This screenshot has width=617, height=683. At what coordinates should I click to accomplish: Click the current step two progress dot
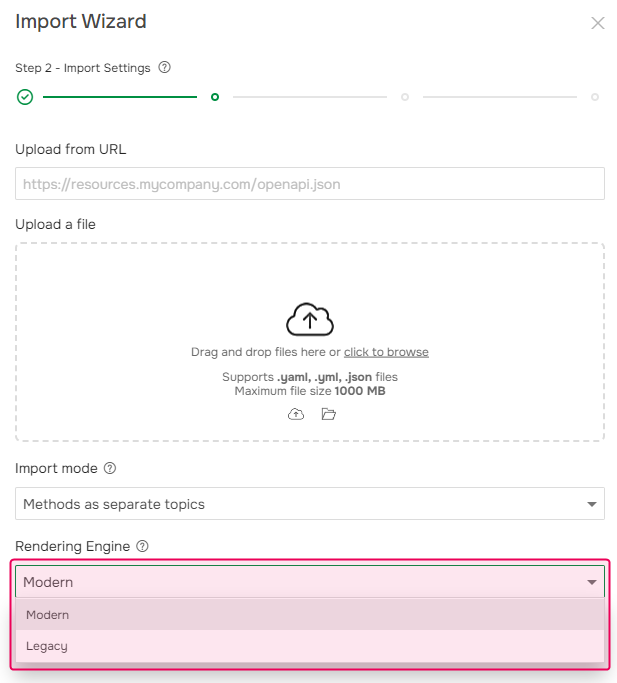click(215, 97)
